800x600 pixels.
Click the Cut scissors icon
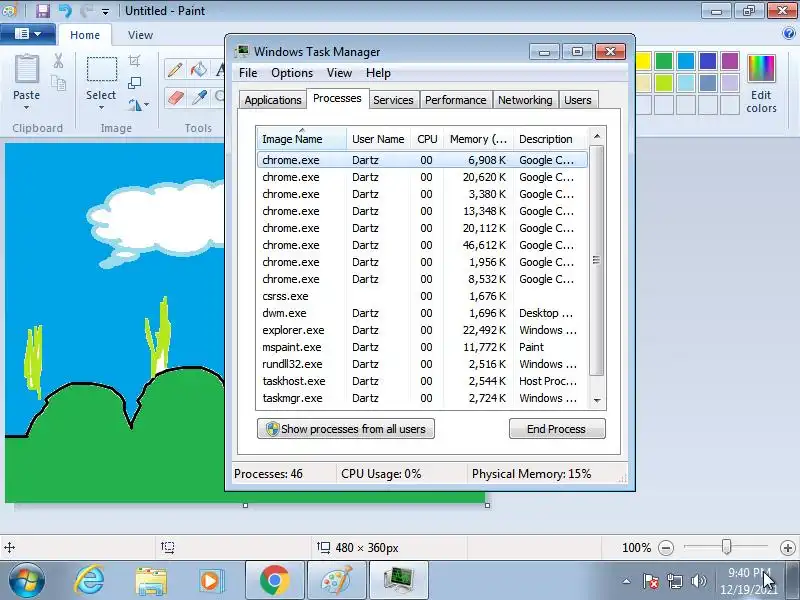pos(59,61)
